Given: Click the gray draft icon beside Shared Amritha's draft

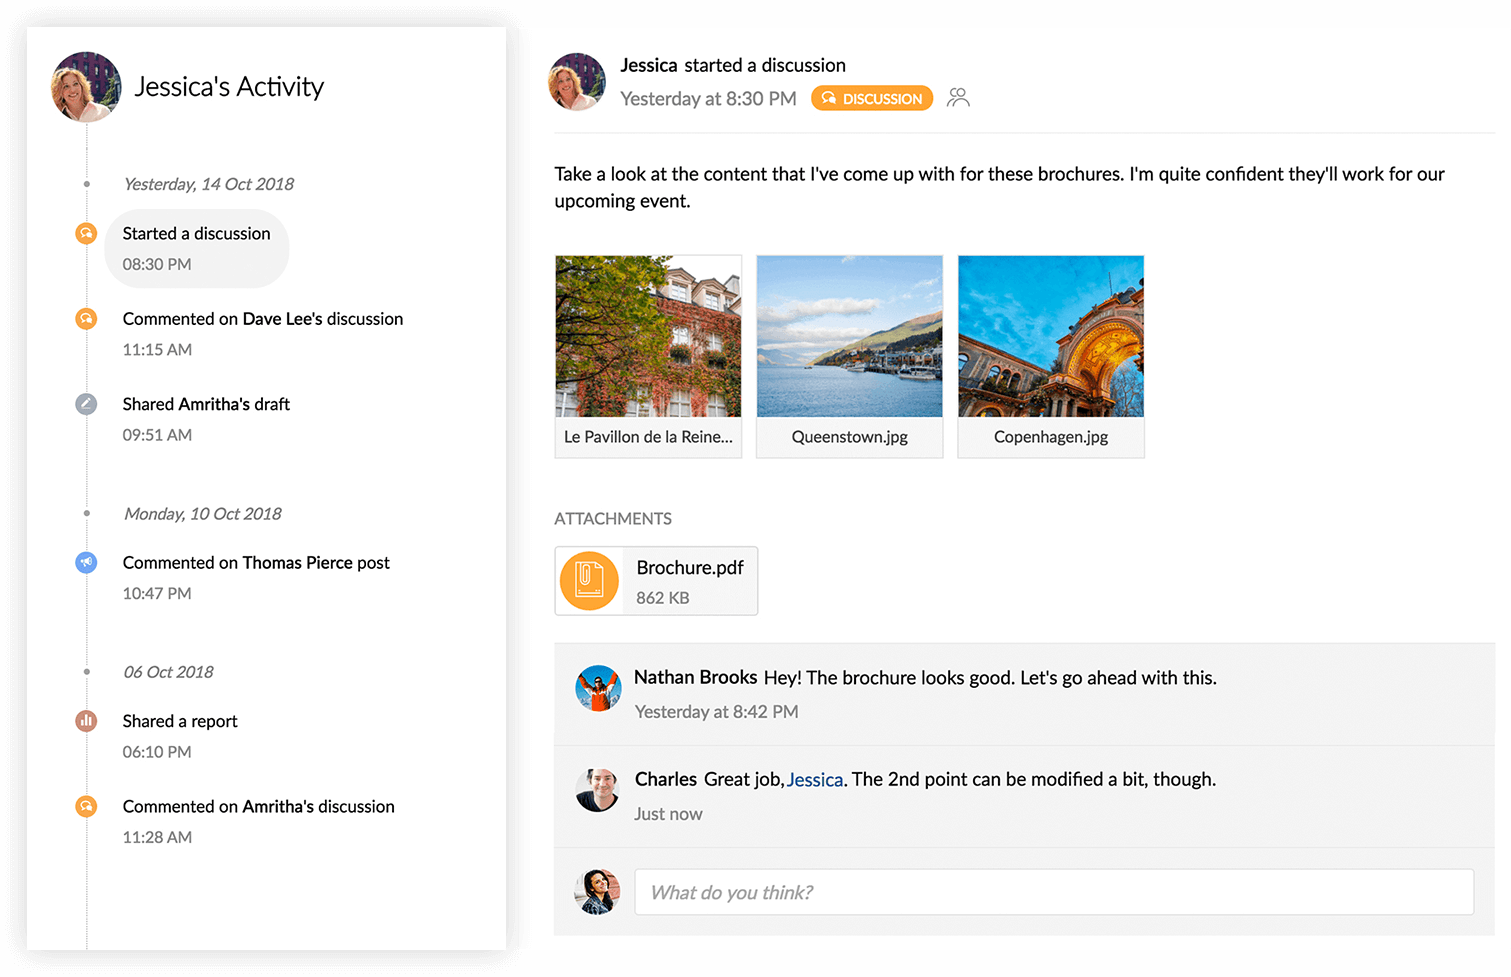Looking at the screenshot, I should pyautogui.click(x=87, y=404).
